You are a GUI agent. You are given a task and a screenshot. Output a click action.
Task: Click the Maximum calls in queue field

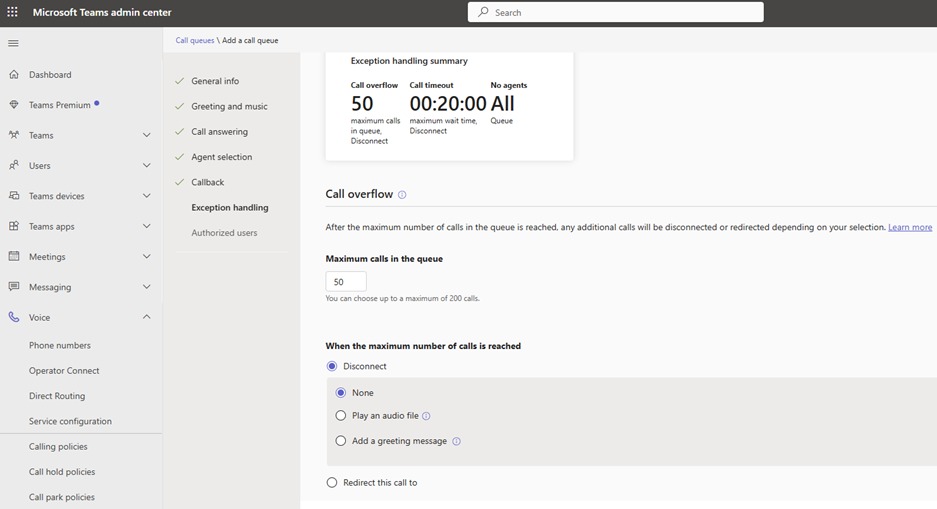(346, 282)
